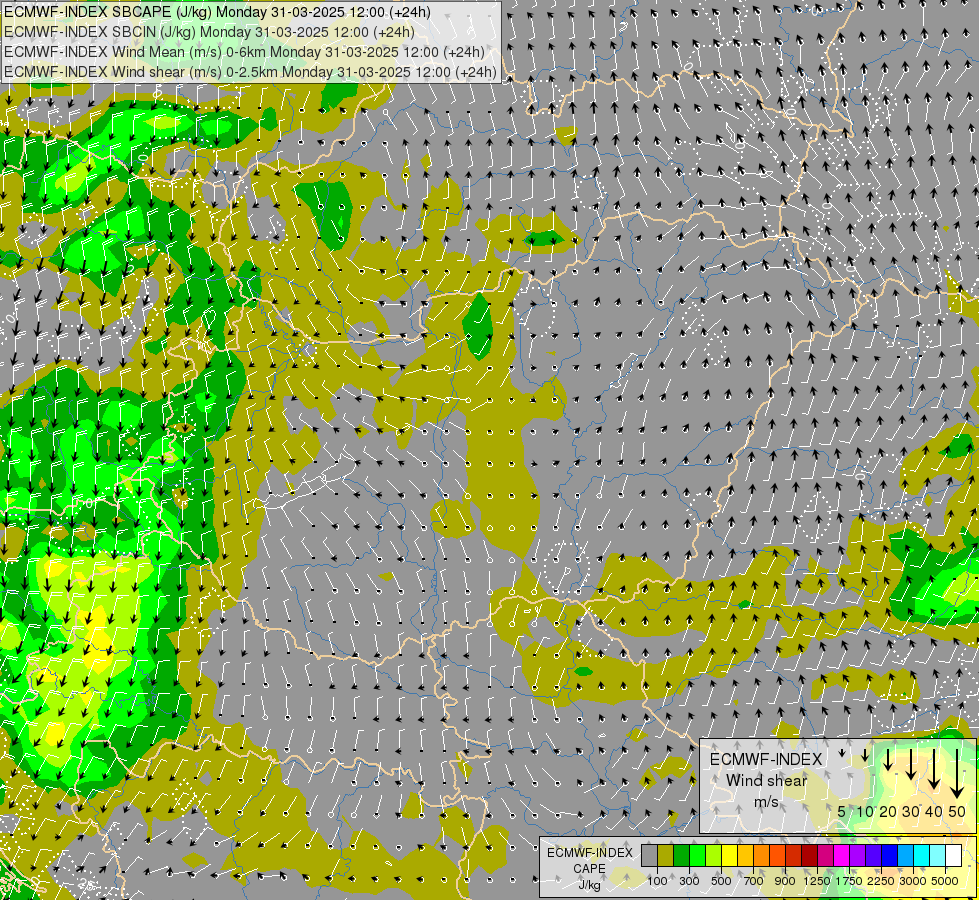This screenshot has width=979, height=900.
Task: Select the amber CAPE legend swatch before 700
Action: point(746,855)
